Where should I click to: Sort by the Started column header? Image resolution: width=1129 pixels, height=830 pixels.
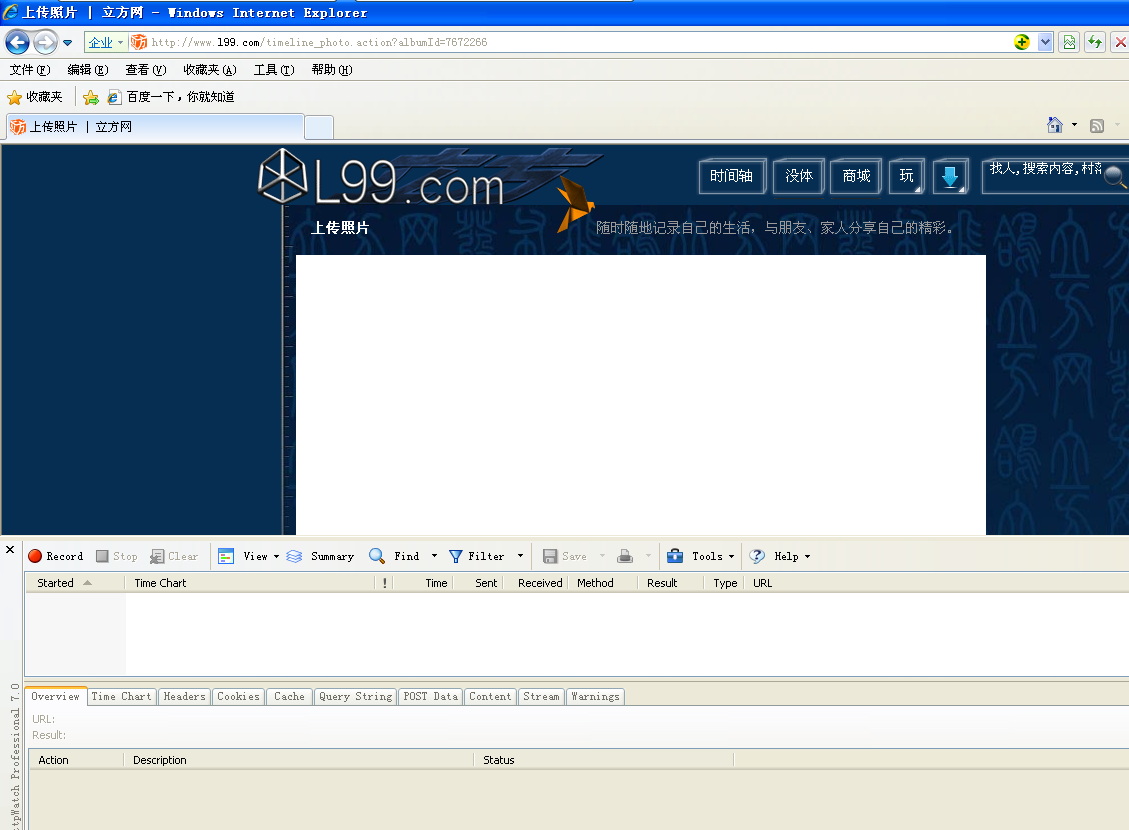pos(56,582)
